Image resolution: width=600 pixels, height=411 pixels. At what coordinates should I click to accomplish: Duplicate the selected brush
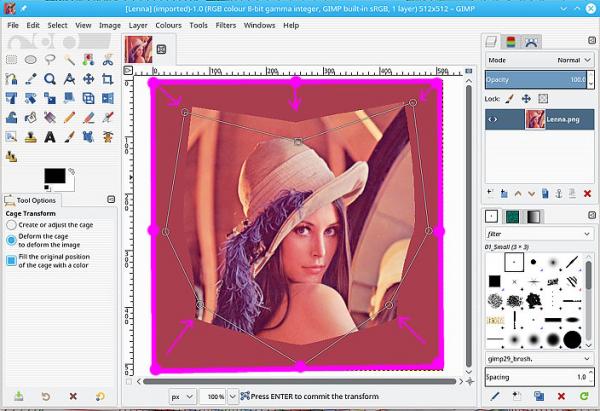point(539,396)
